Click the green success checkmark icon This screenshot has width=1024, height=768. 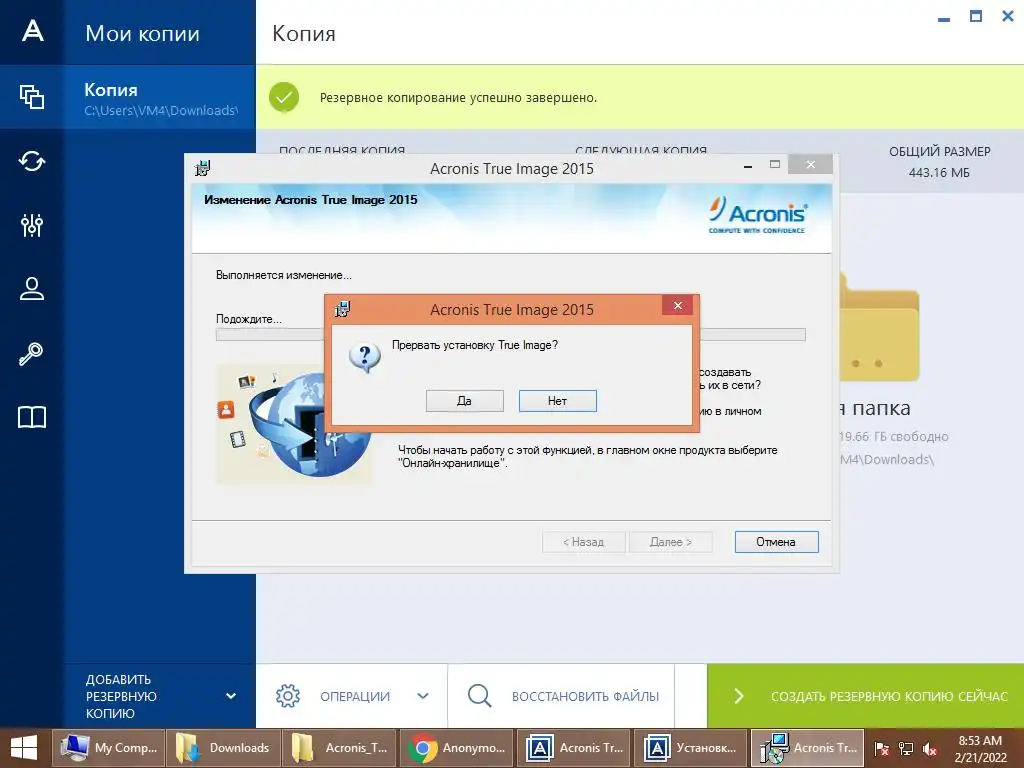[284, 97]
